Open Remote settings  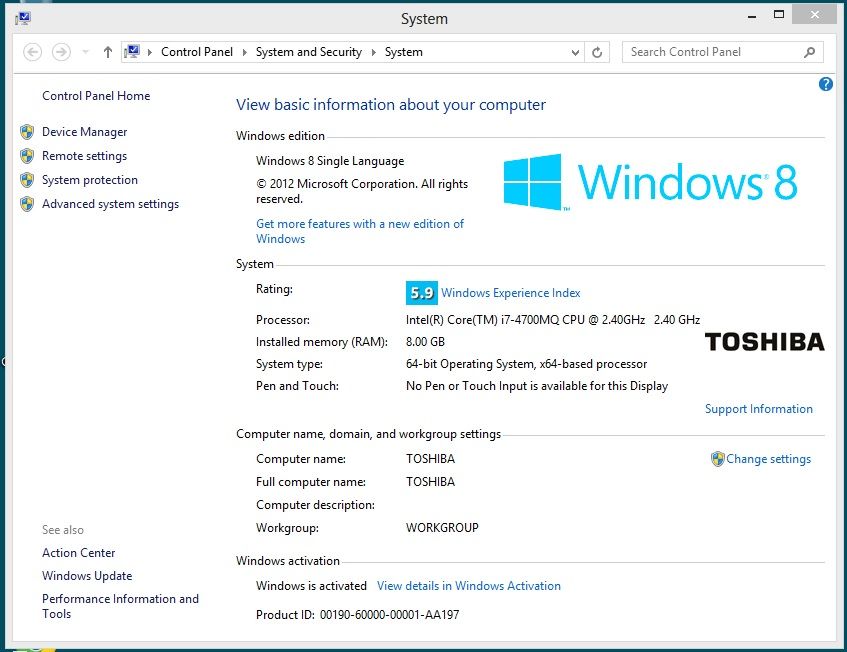pyautogui.click(x=84, y=156)
